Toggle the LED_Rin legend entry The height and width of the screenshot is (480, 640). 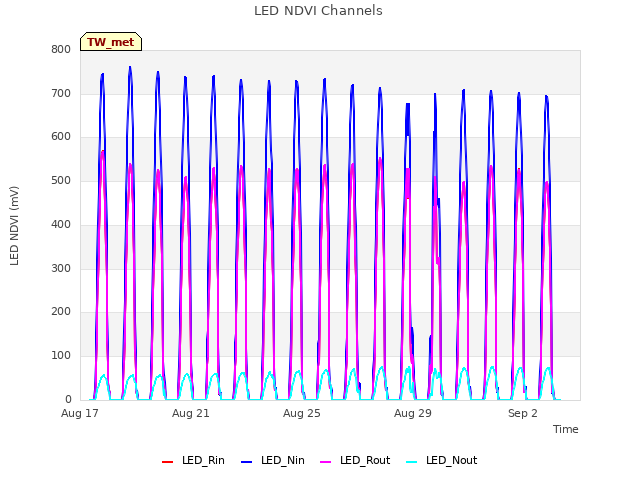coord(193,461)
